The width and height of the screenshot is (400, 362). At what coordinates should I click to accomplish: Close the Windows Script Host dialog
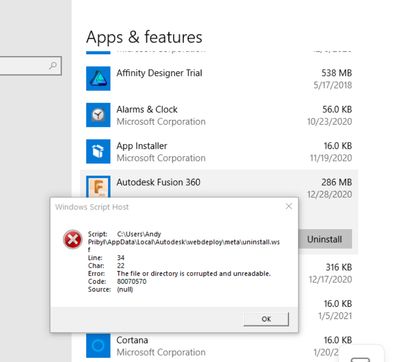pyautogui.click(x=289, y=206)
